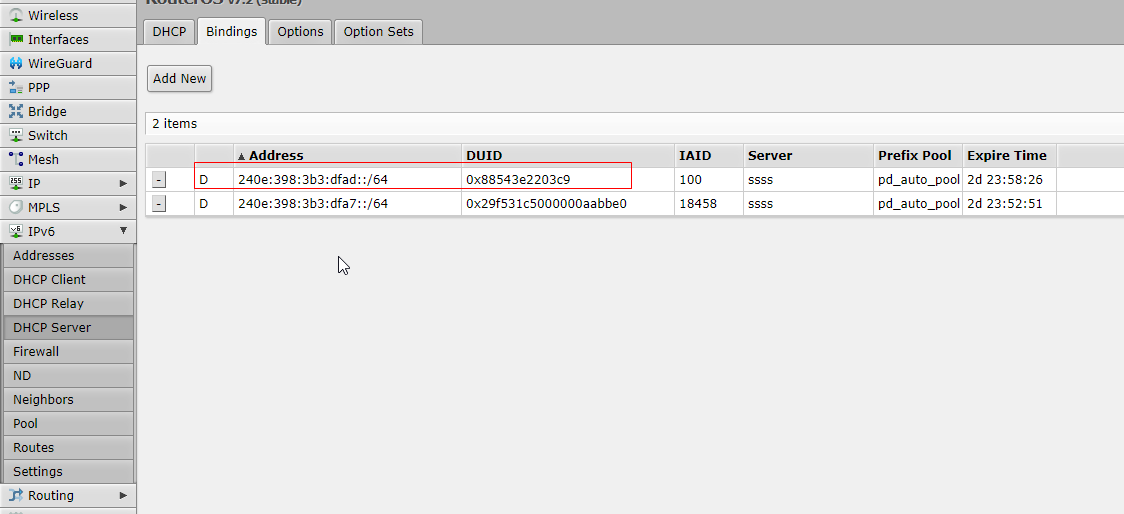Viewport: 1124px width, 514px height.
Task: Switch to the Options tab
Action: (300, 31)
